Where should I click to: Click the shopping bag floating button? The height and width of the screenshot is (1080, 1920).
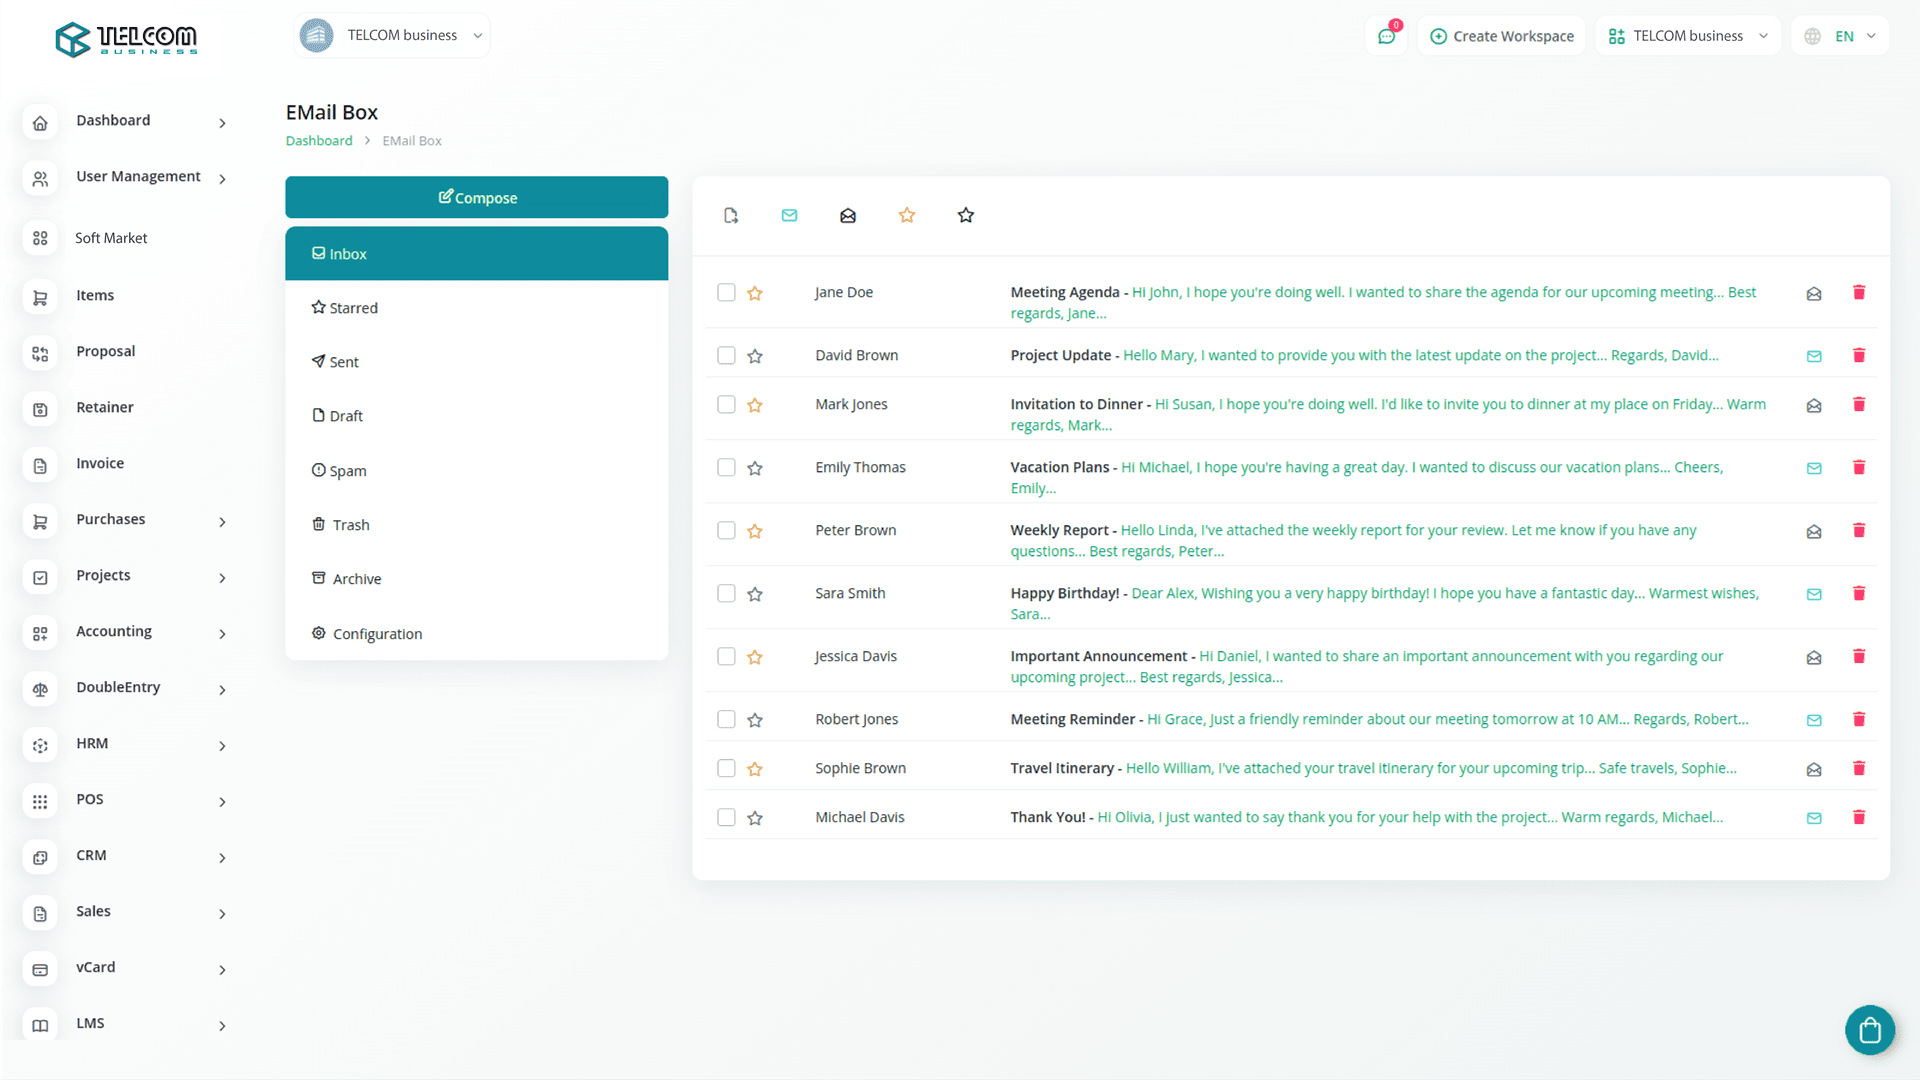click(x=1869, y=1030)
